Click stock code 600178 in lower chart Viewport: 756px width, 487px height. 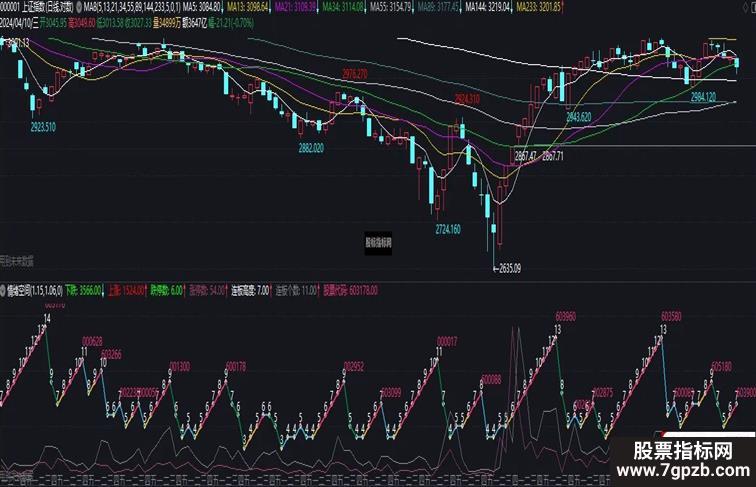[236, 367]
